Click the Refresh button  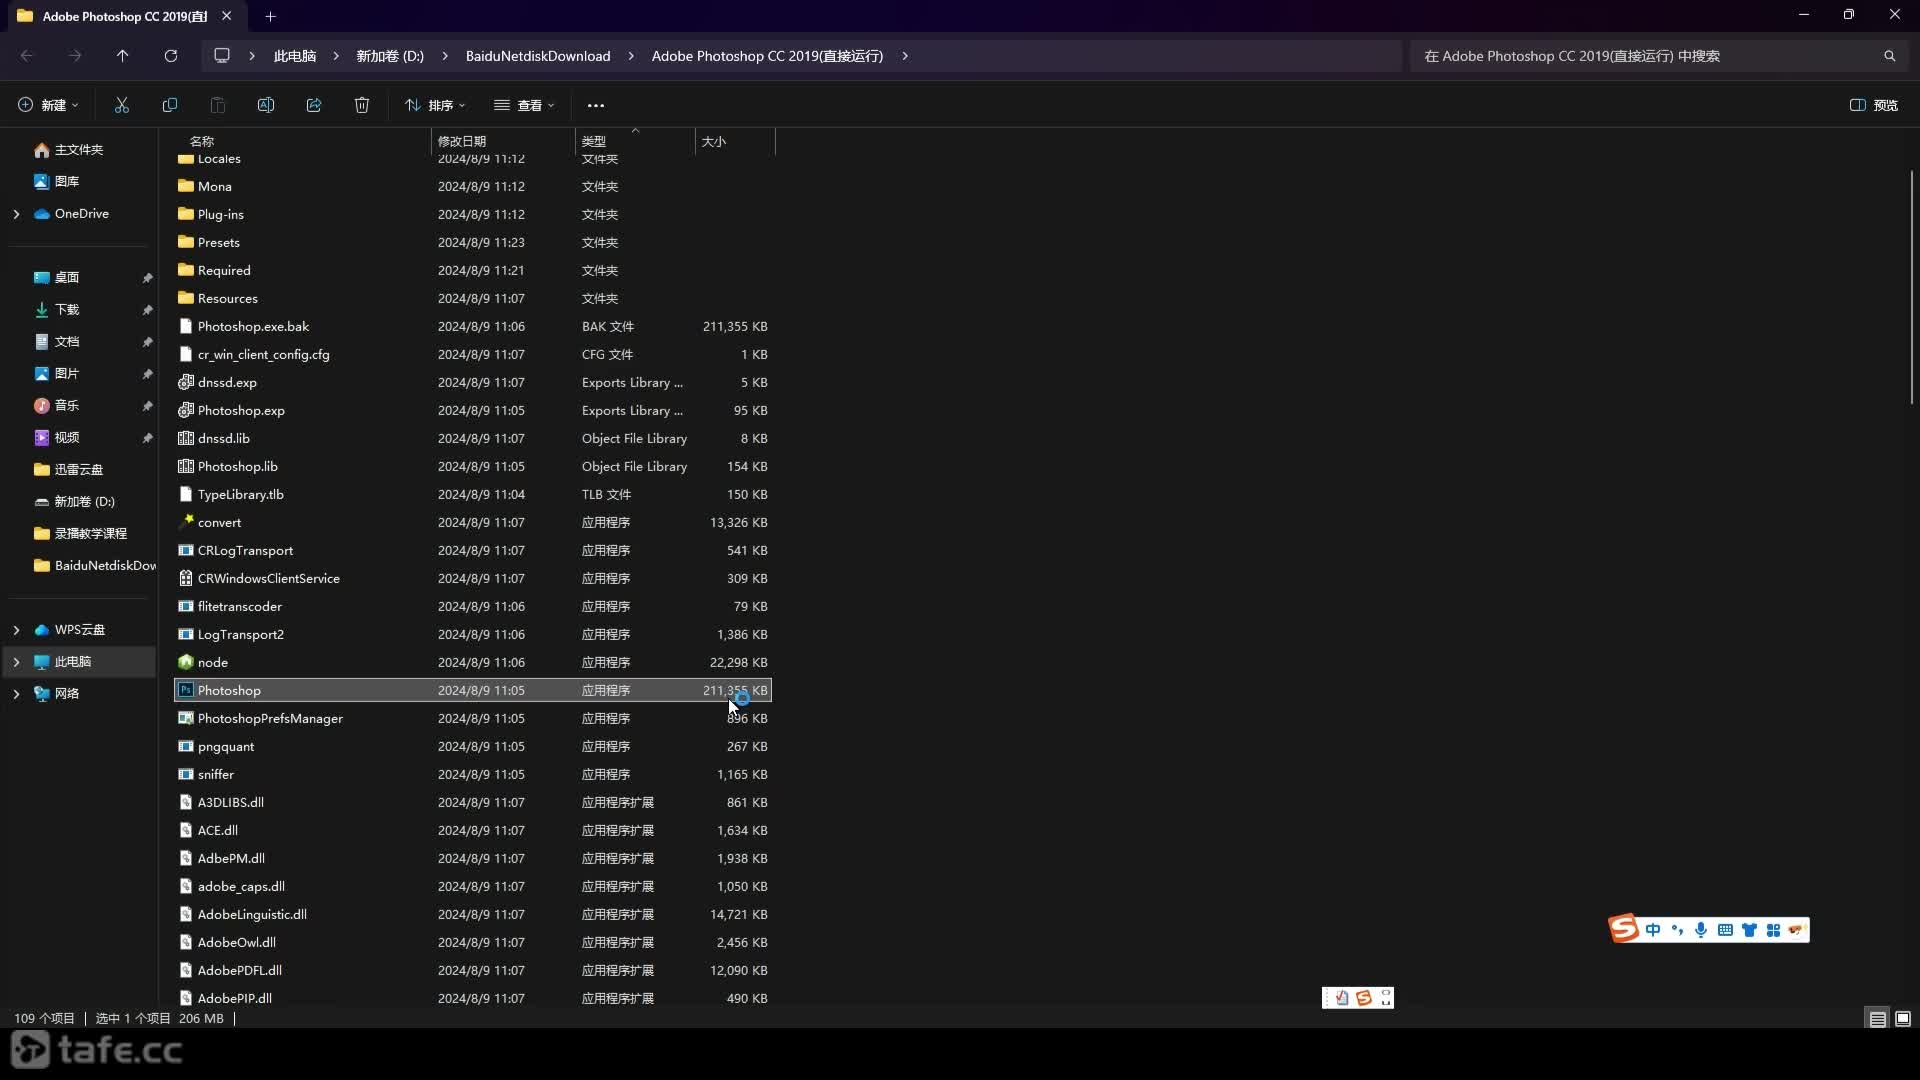(x=171, y=56)
